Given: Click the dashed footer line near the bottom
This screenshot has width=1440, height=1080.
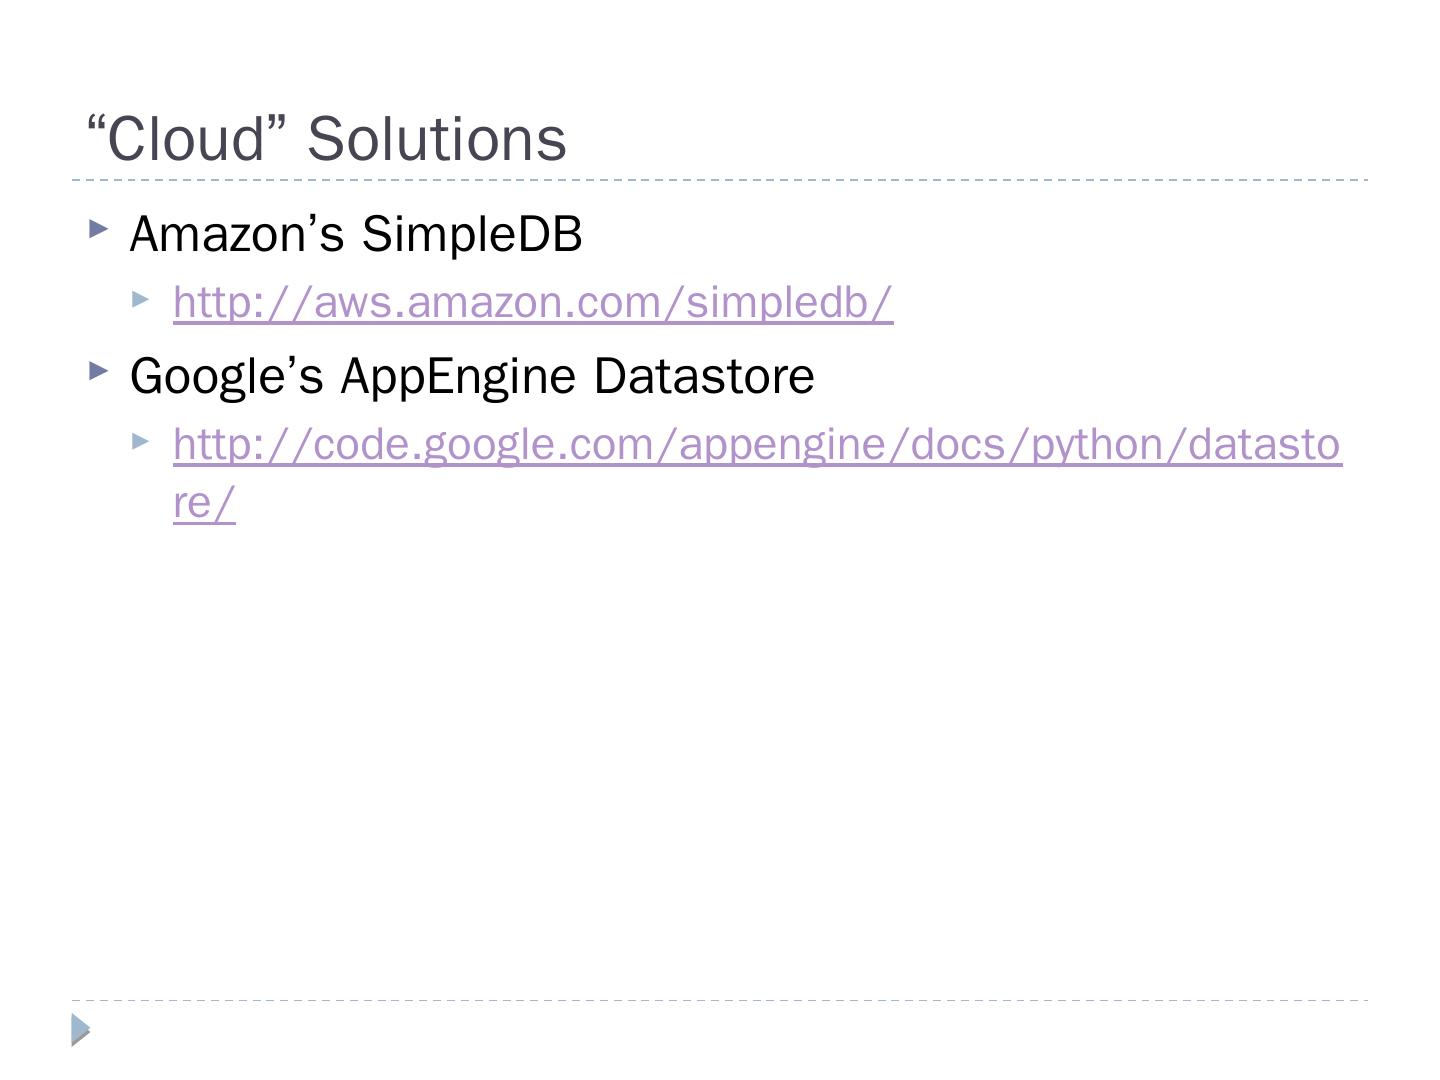Looking at the screenshot, I should tap(720, 1000).
